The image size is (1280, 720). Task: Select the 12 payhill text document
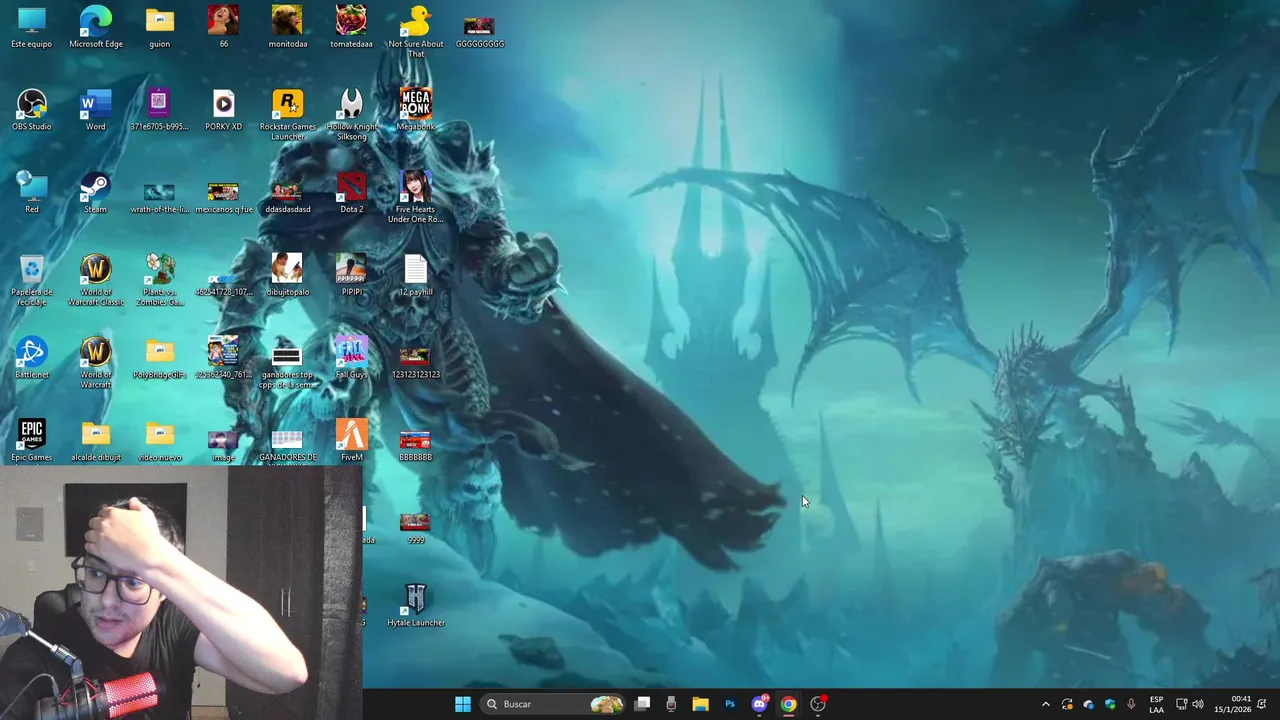pyautogui.click(x=415, y=276)
